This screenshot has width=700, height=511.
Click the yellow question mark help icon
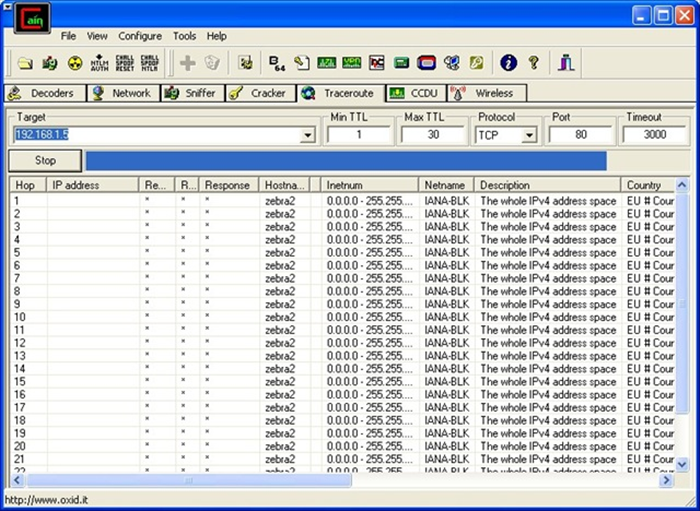[533, 63]
